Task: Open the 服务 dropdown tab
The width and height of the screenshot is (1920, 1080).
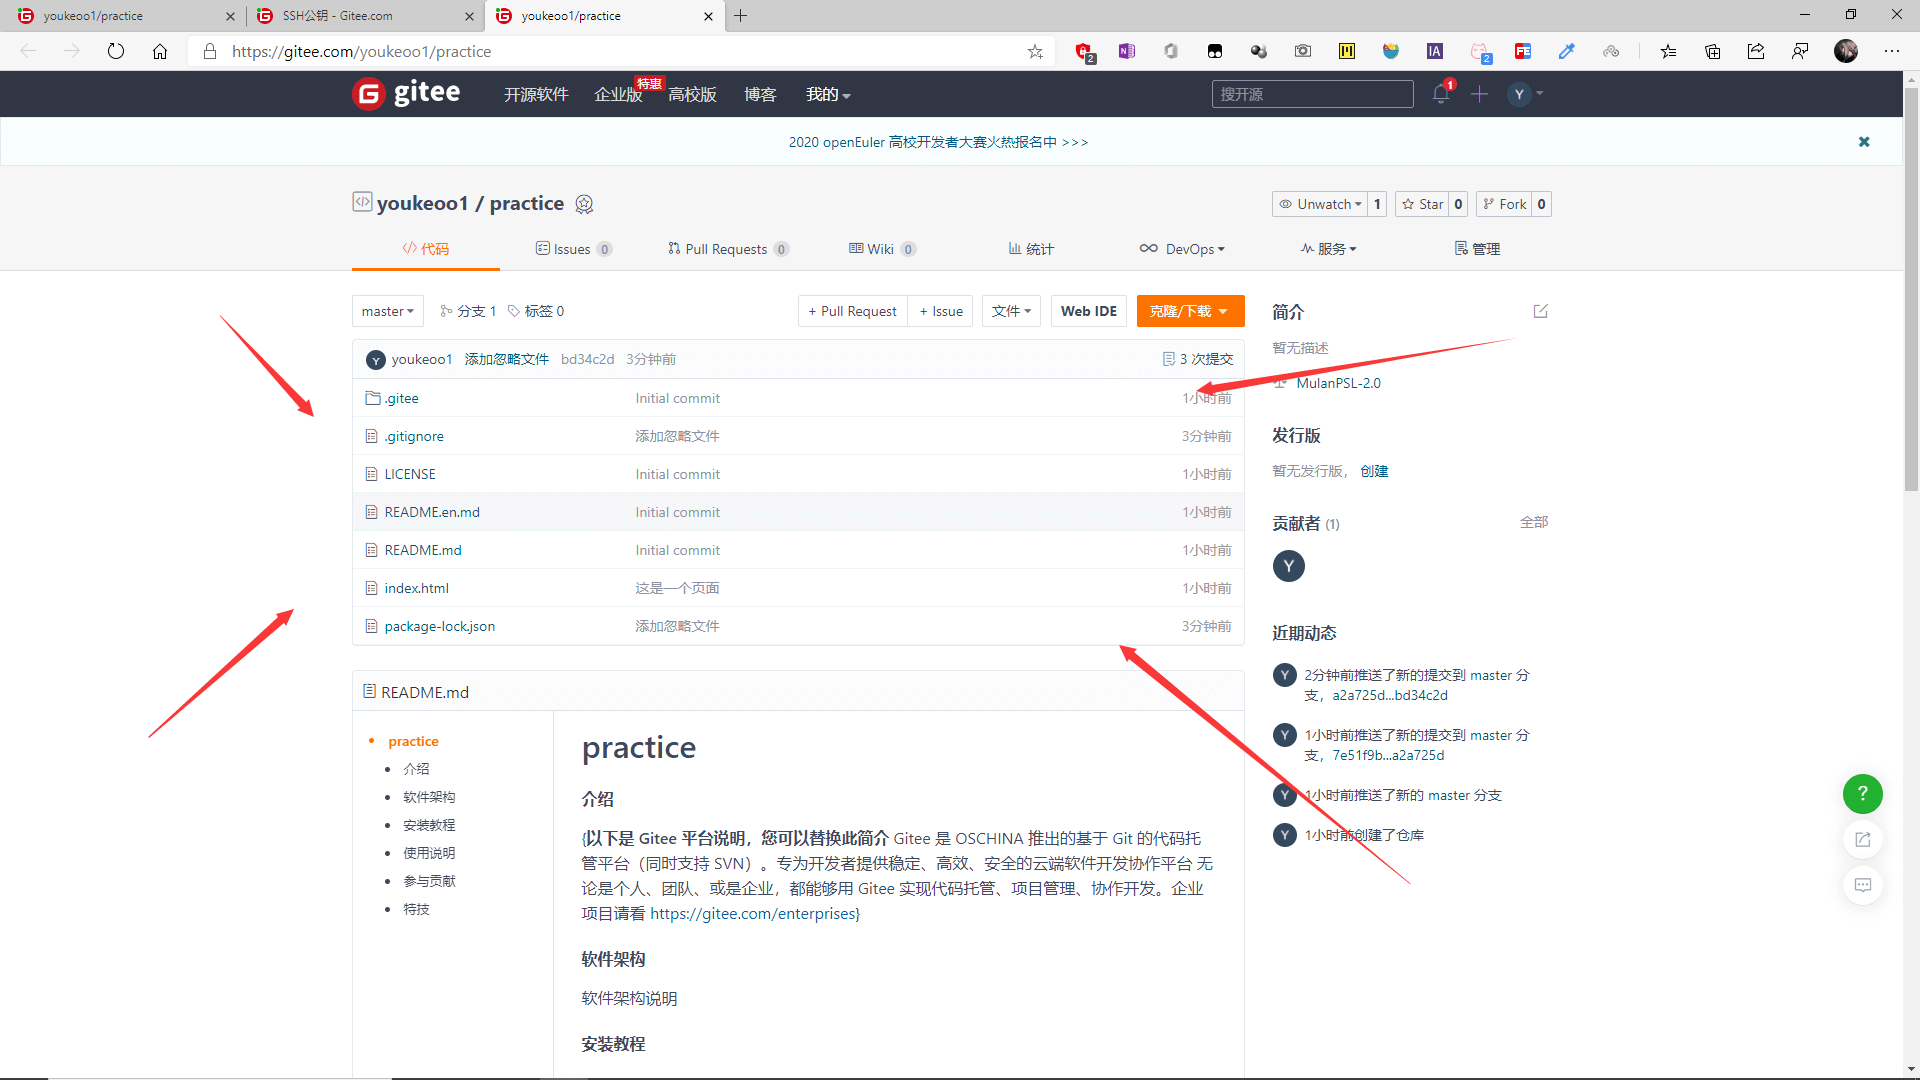Action: [1328, 249]
